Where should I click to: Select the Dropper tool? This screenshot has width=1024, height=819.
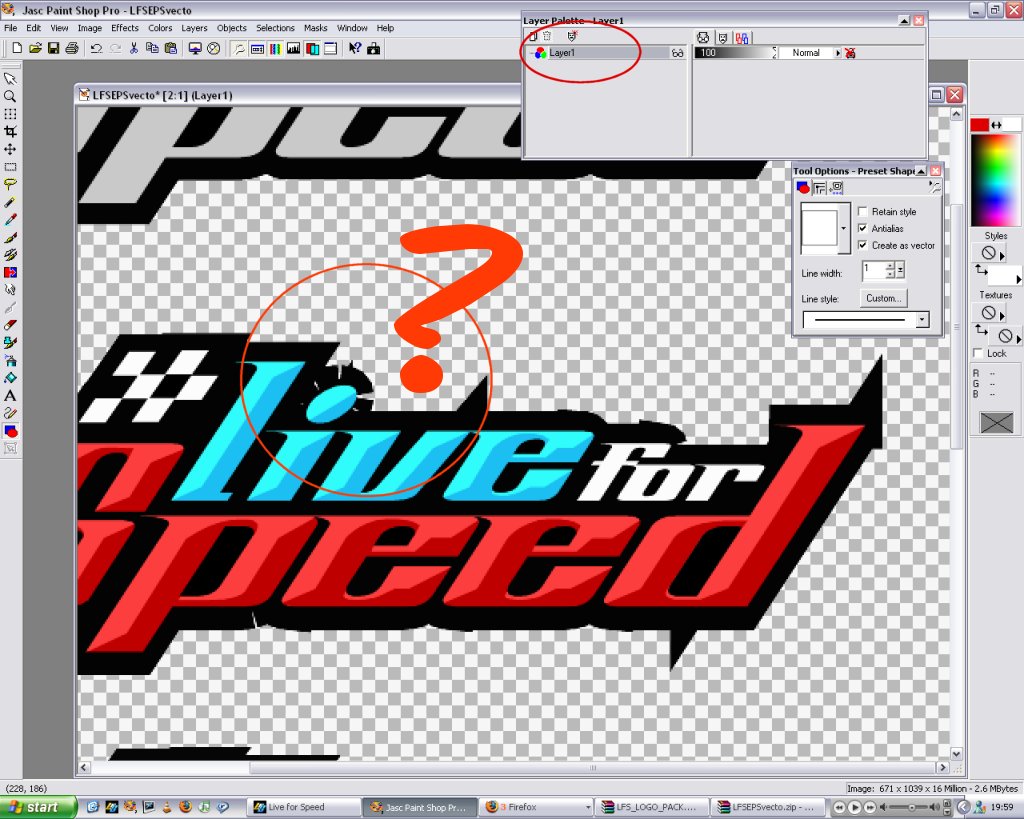tap(10, 220)
